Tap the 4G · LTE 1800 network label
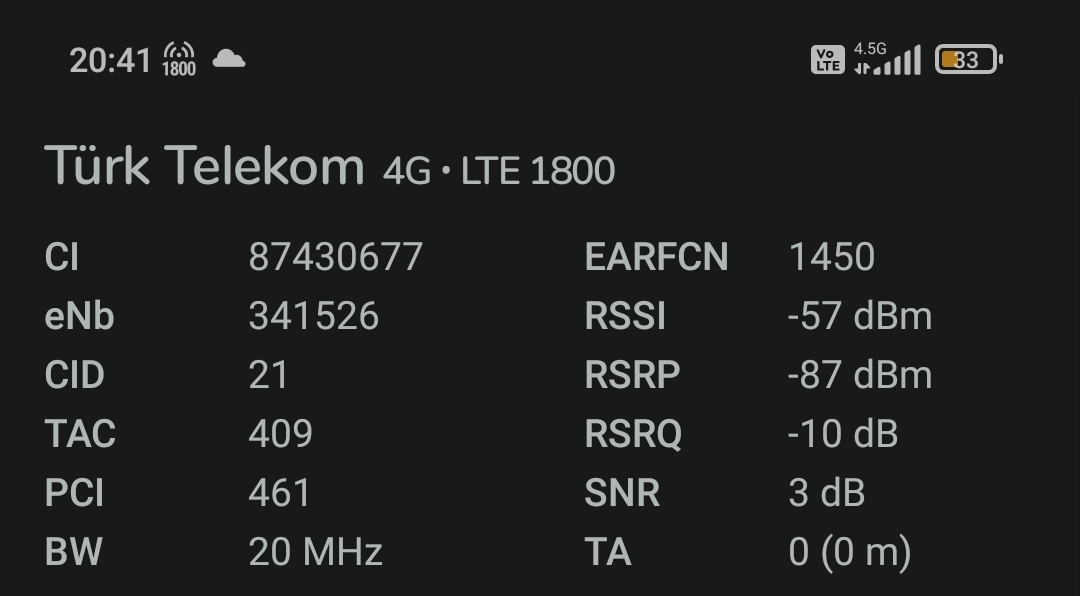 tap(499, 171)
